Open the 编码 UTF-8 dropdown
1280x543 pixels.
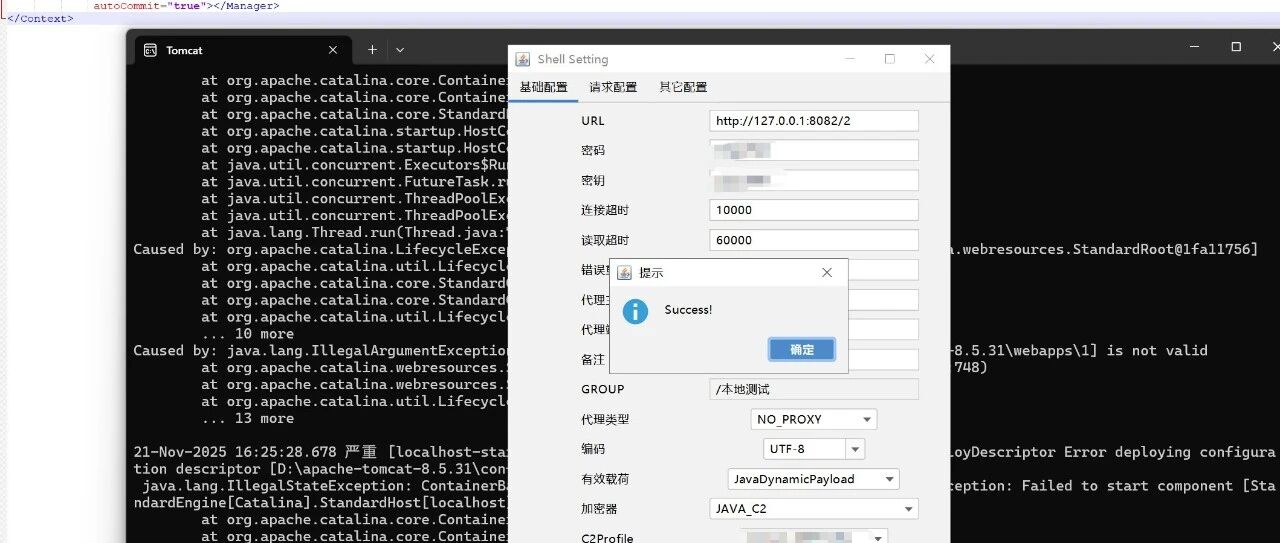(814, 449)
